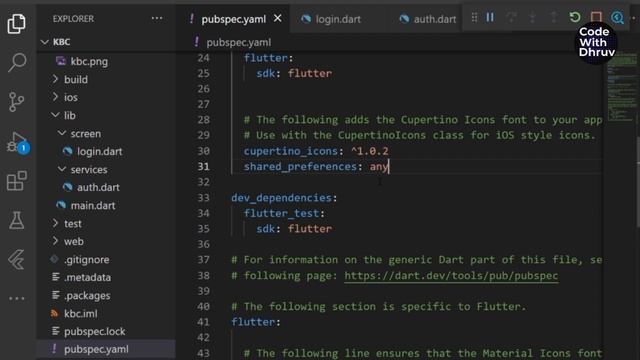
Task: Open the Source Control view
Action: (16, 102)
